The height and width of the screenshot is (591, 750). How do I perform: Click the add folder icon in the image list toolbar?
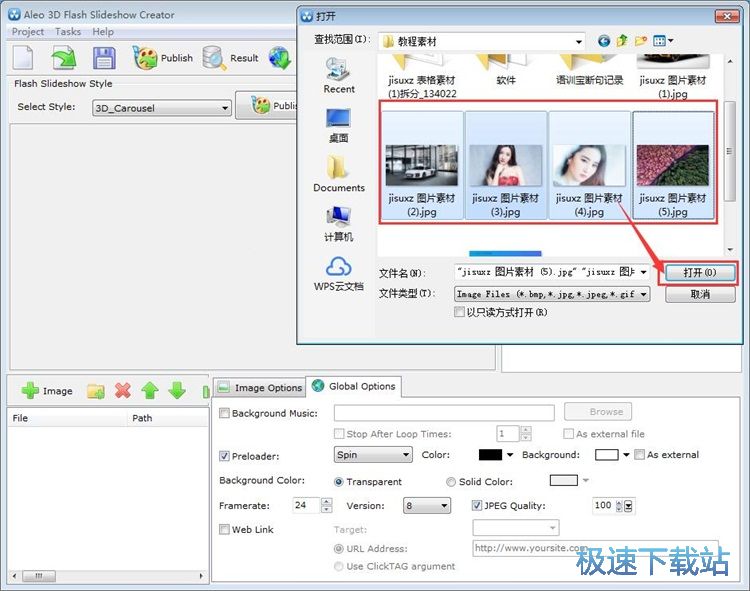tap(96, 391)
